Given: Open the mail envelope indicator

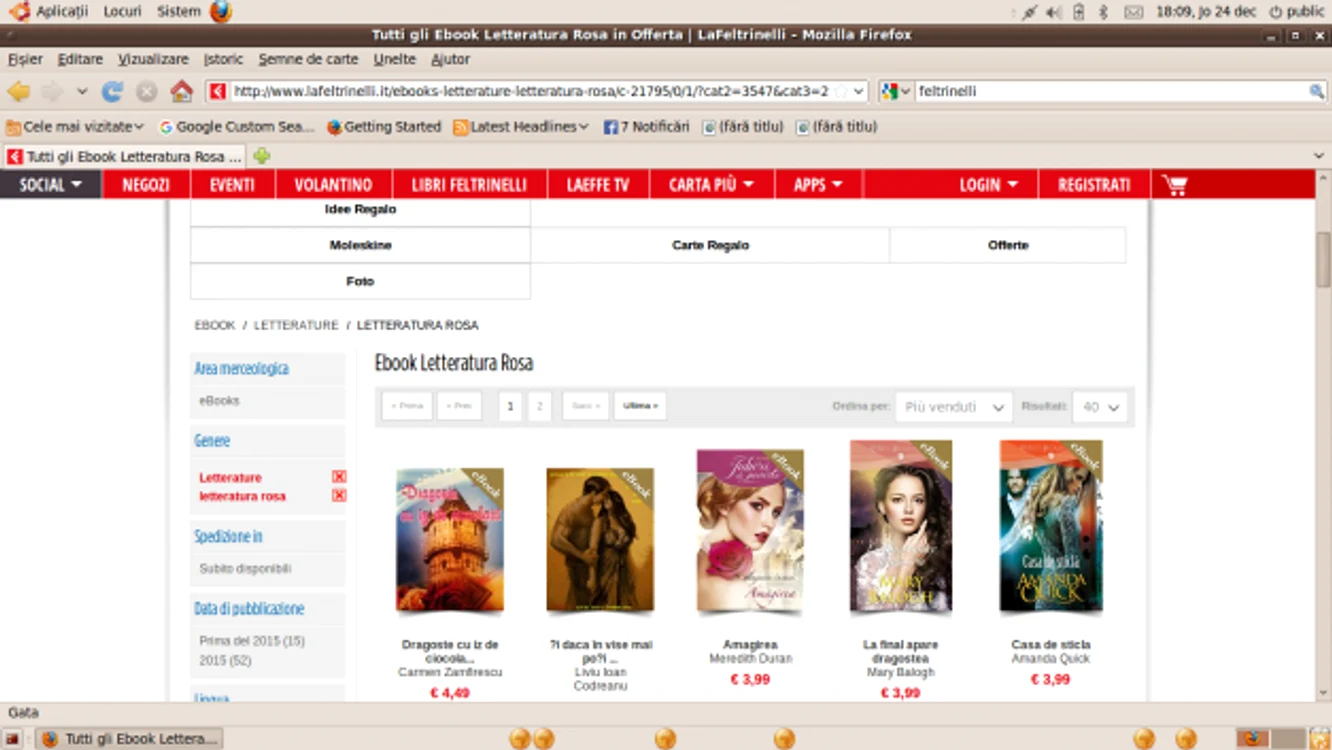Looking at the screenshot, I should tap(1134, 12).
